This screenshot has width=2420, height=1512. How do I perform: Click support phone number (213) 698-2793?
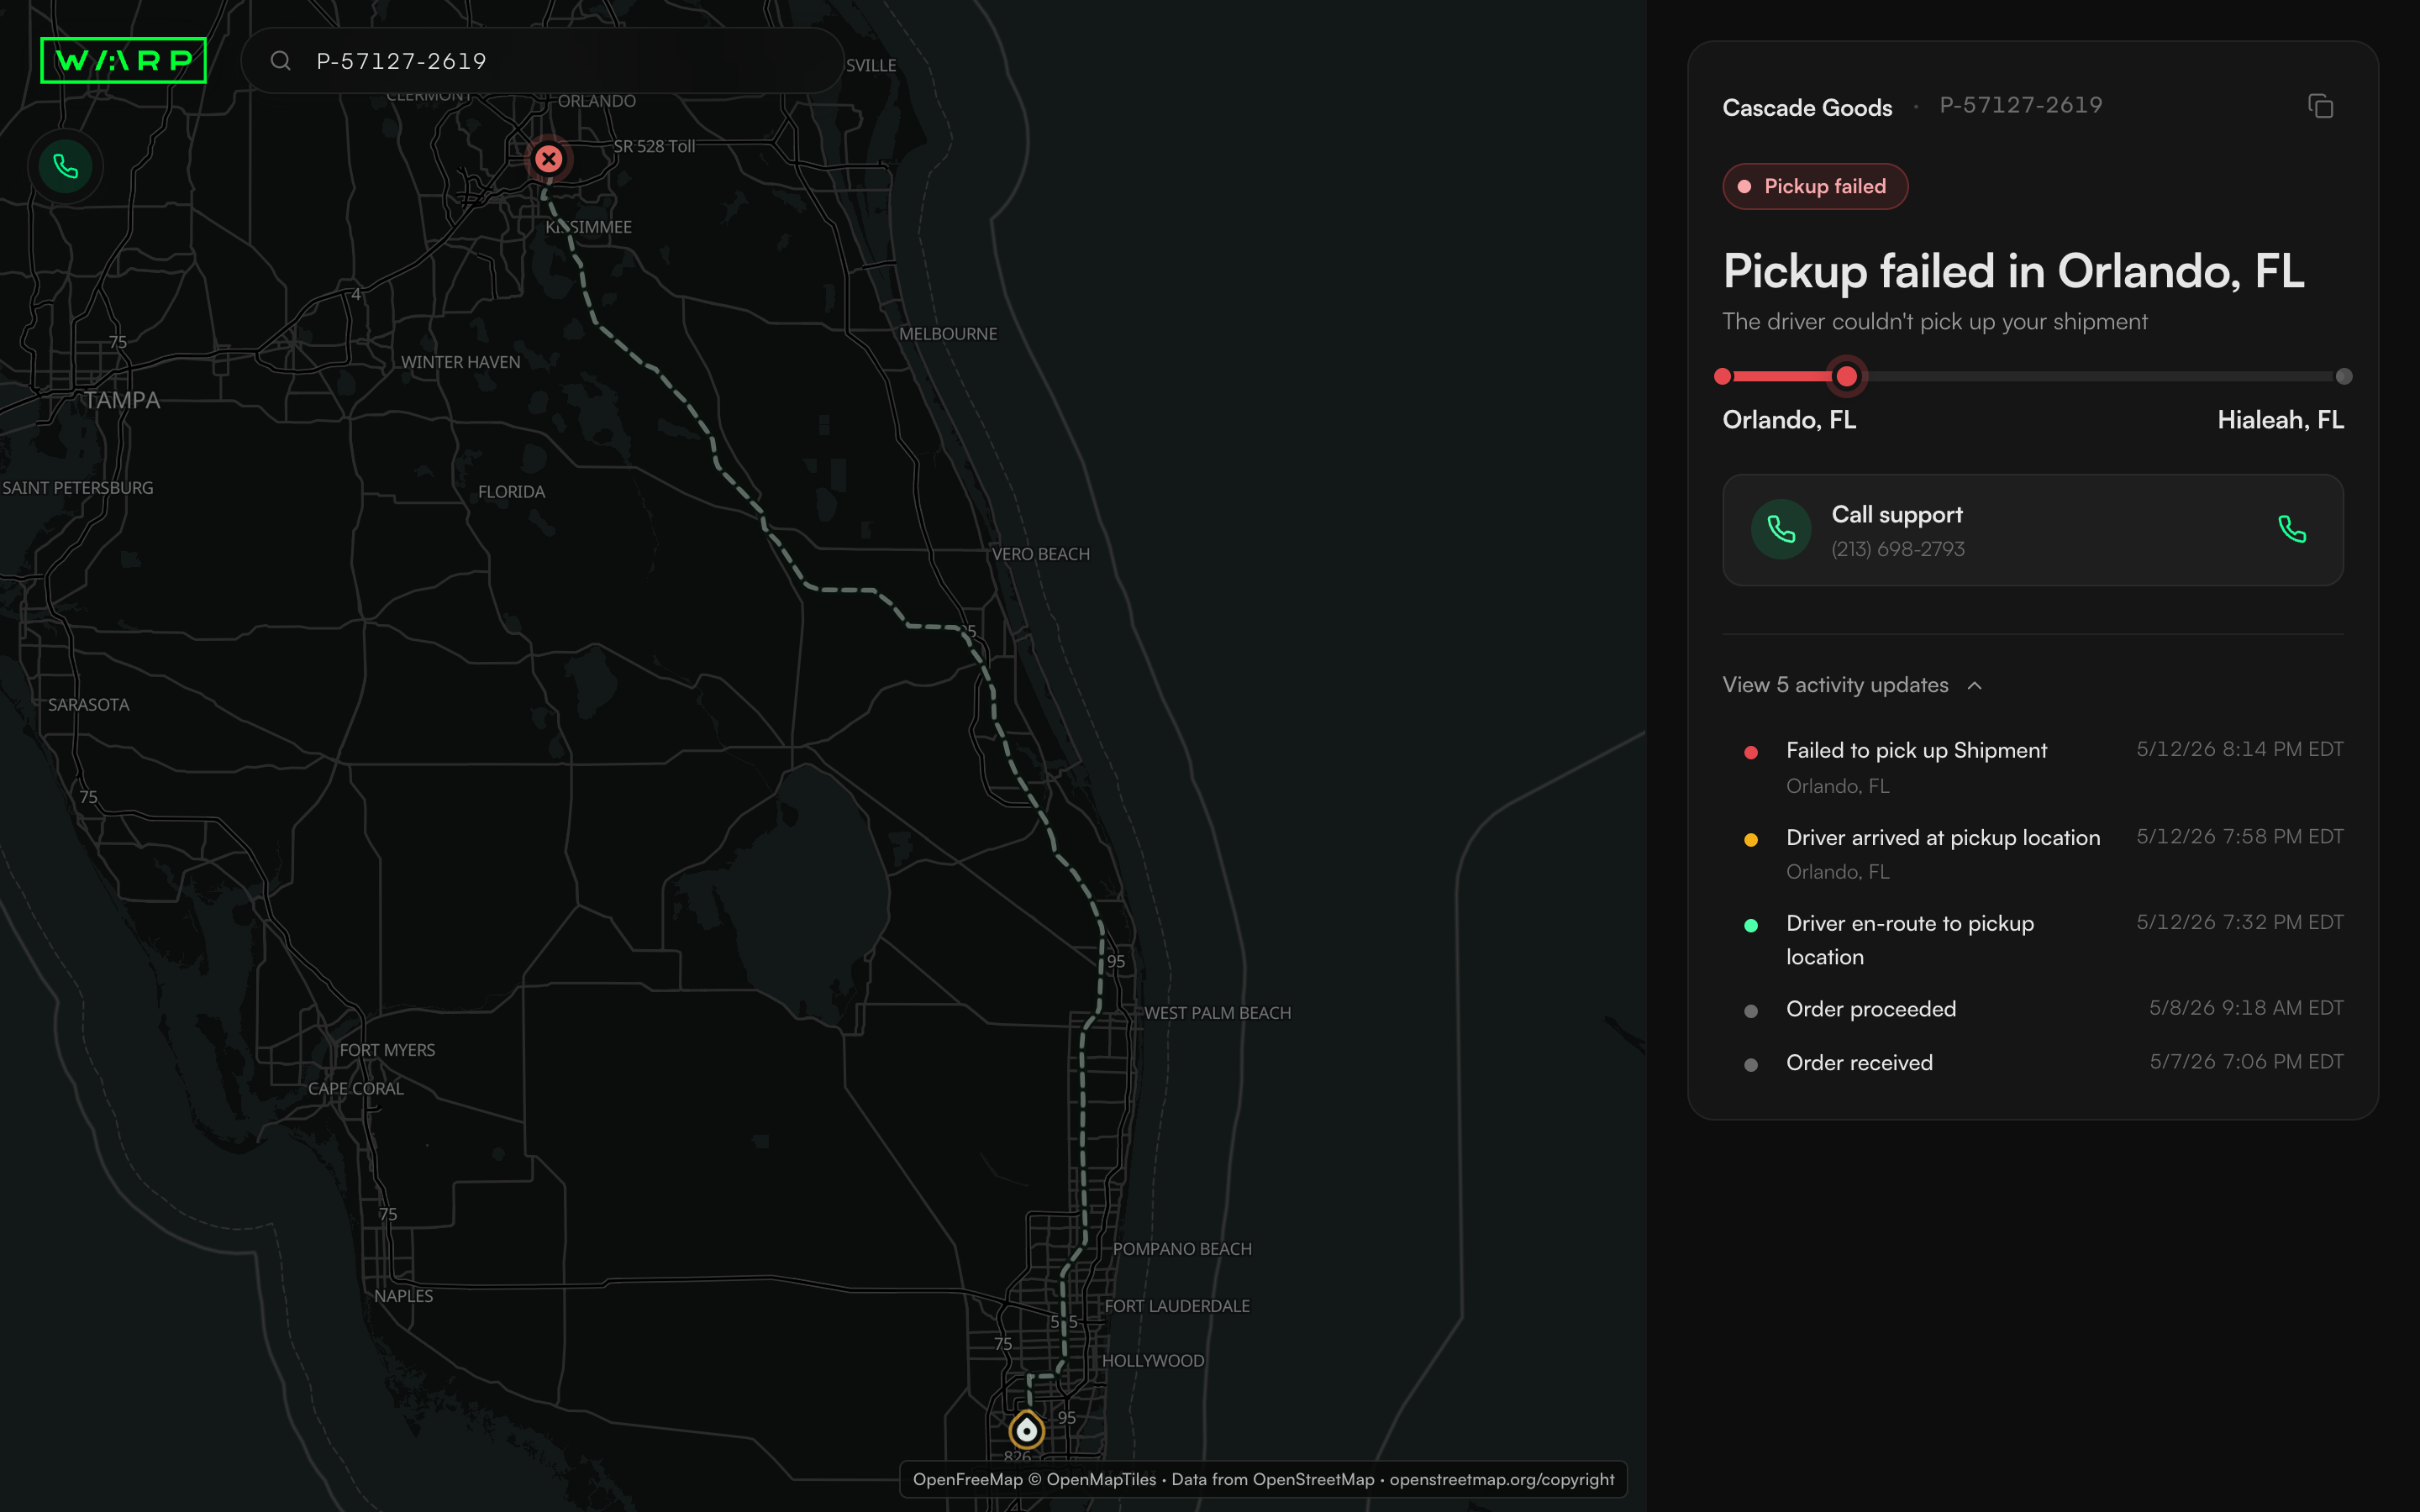tap(1898, 549)
